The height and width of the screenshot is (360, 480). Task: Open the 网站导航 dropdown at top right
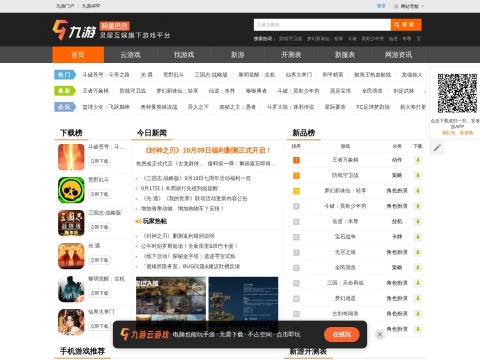tap(409, 6)
